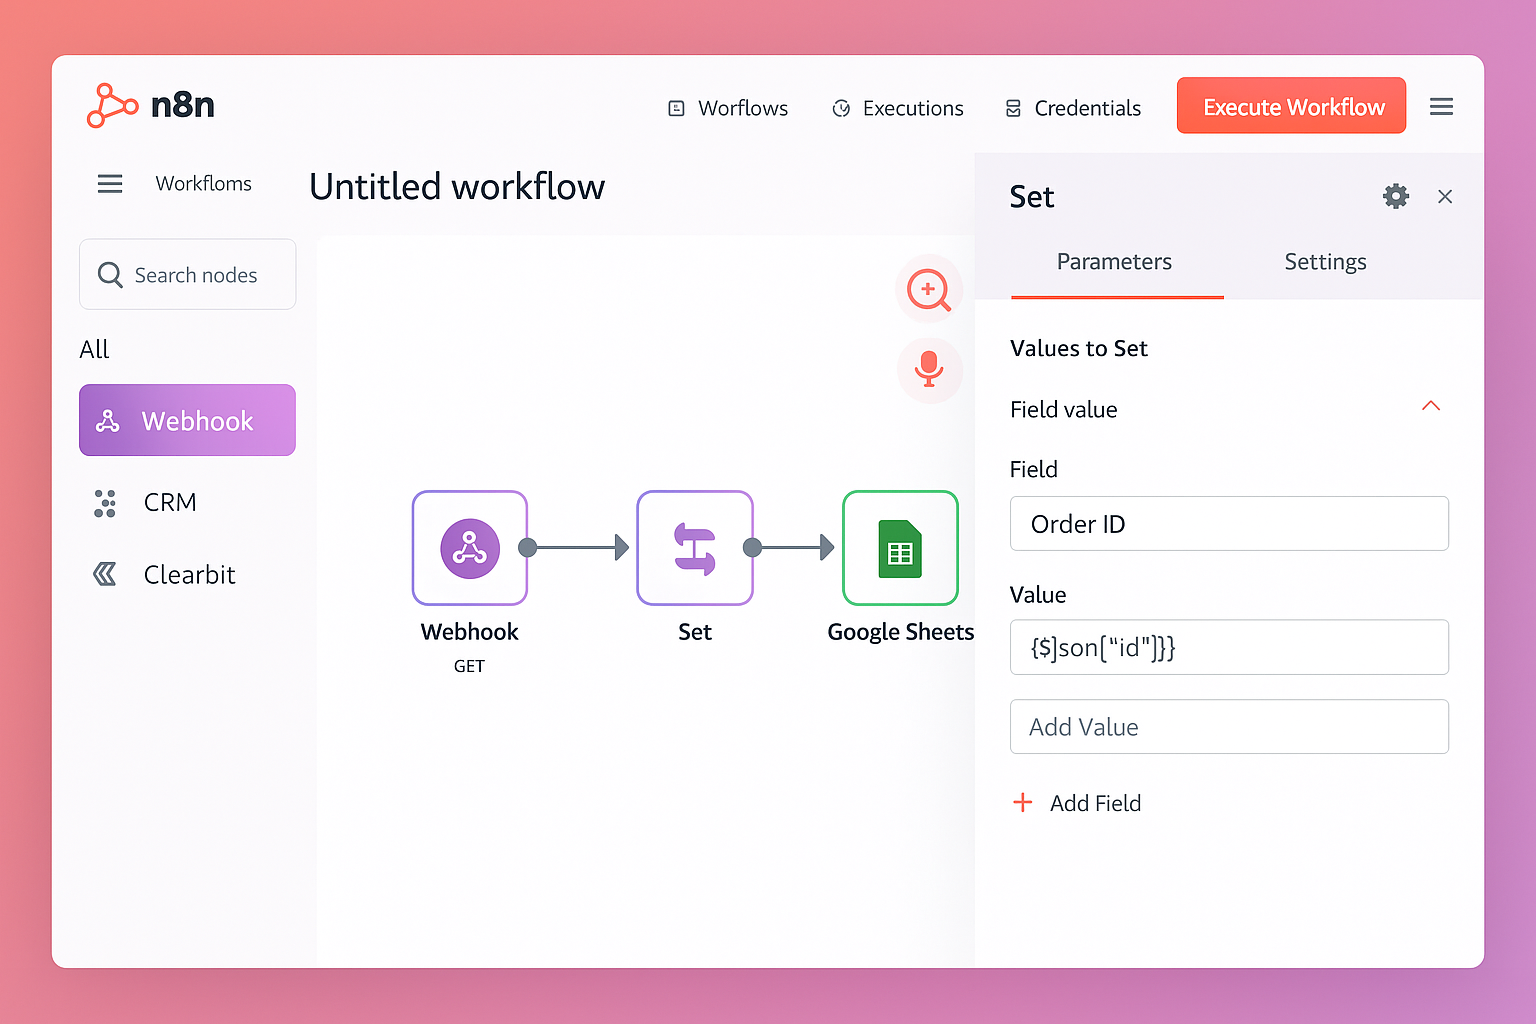Click the n8n logo icon

[111, 106]
